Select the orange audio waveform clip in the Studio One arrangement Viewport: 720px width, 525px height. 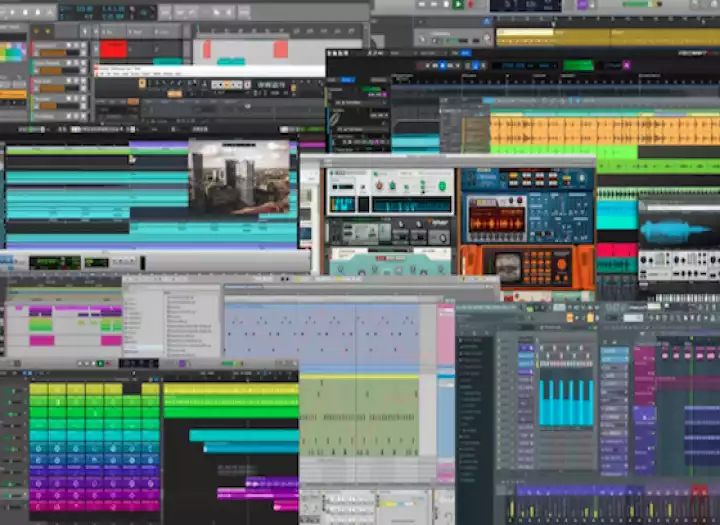point(605,130)
